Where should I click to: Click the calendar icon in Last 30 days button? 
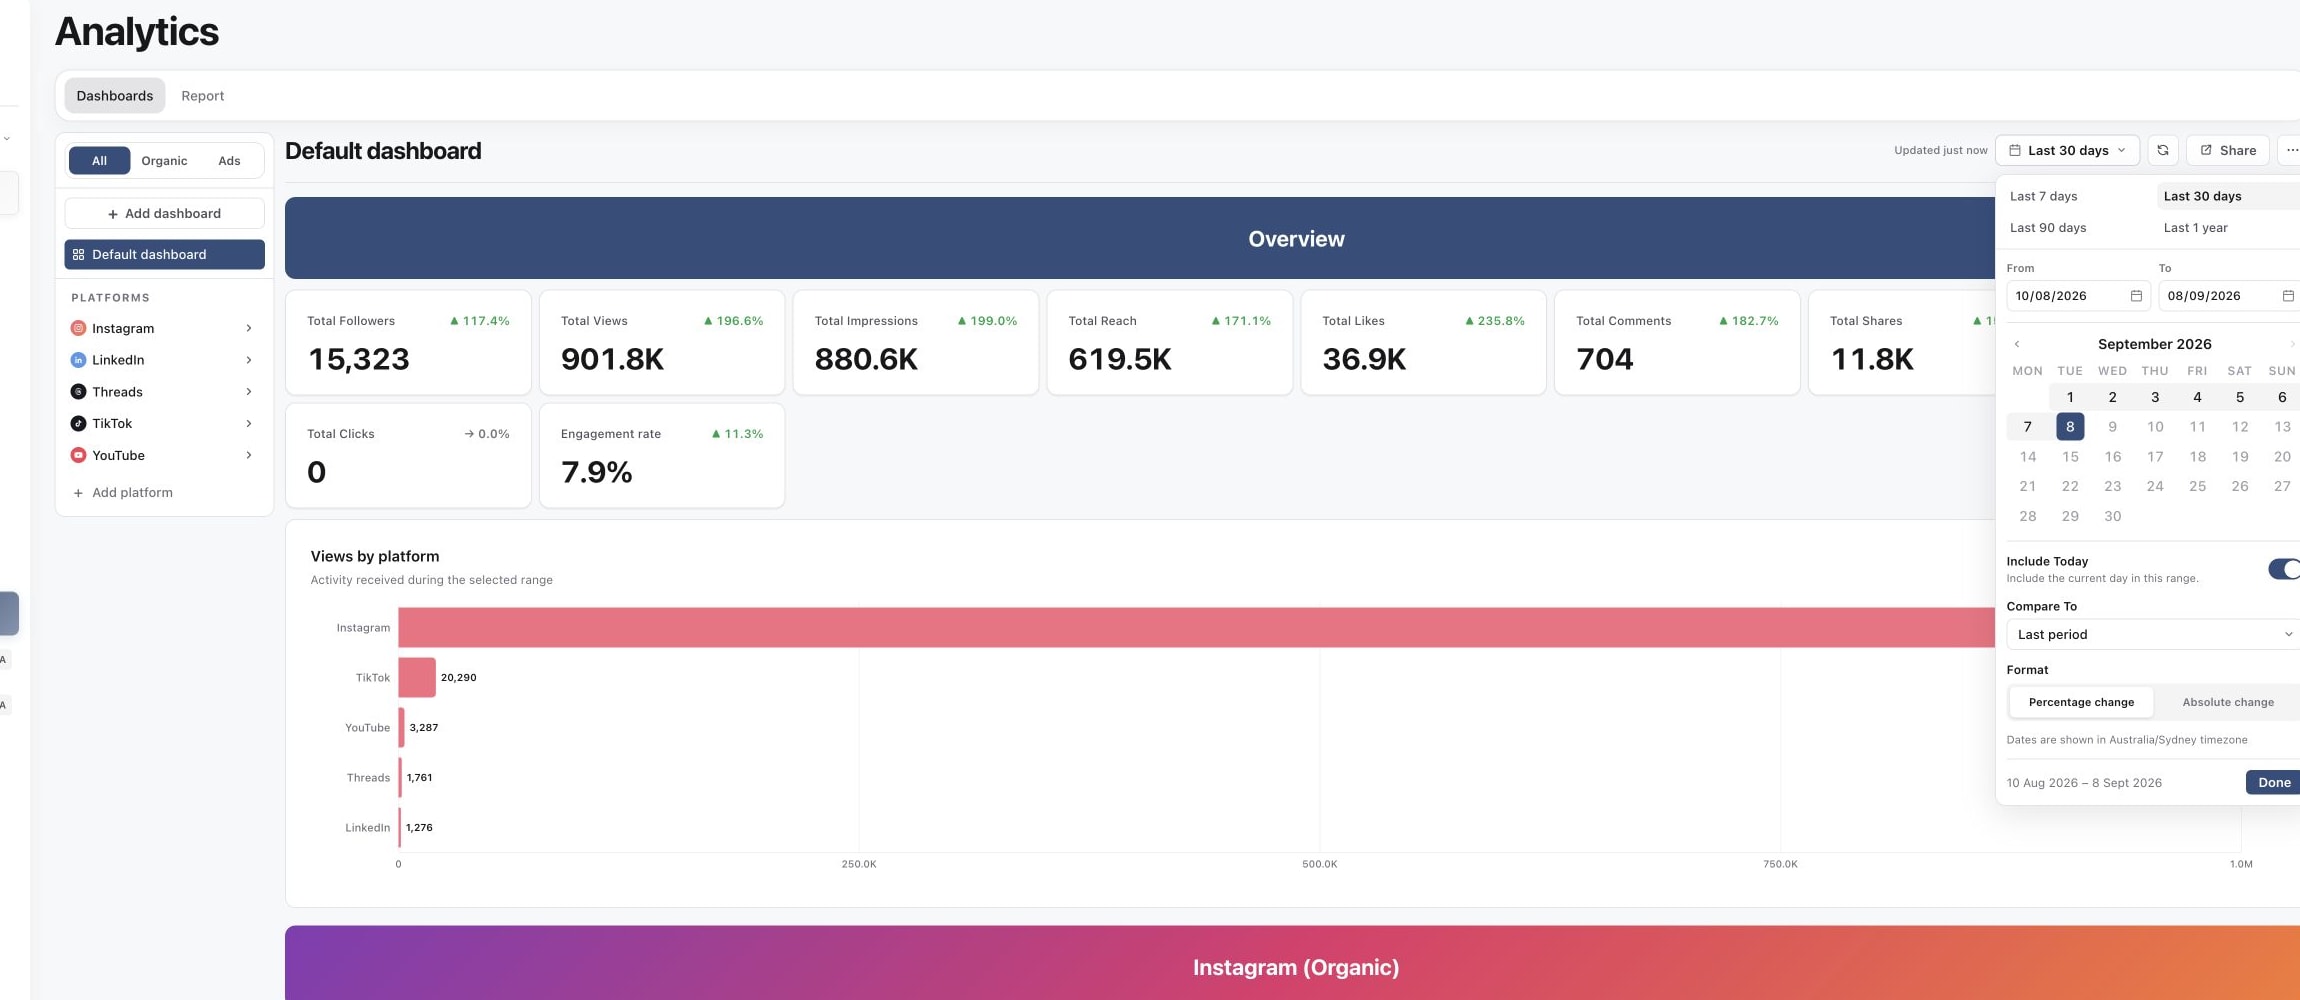coord(2015,150)
